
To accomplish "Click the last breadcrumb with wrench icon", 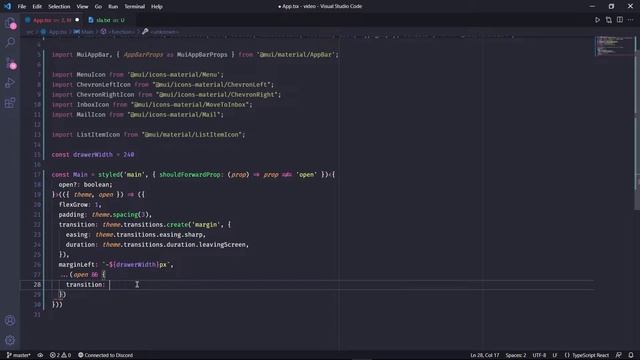I will click(160, 31).
